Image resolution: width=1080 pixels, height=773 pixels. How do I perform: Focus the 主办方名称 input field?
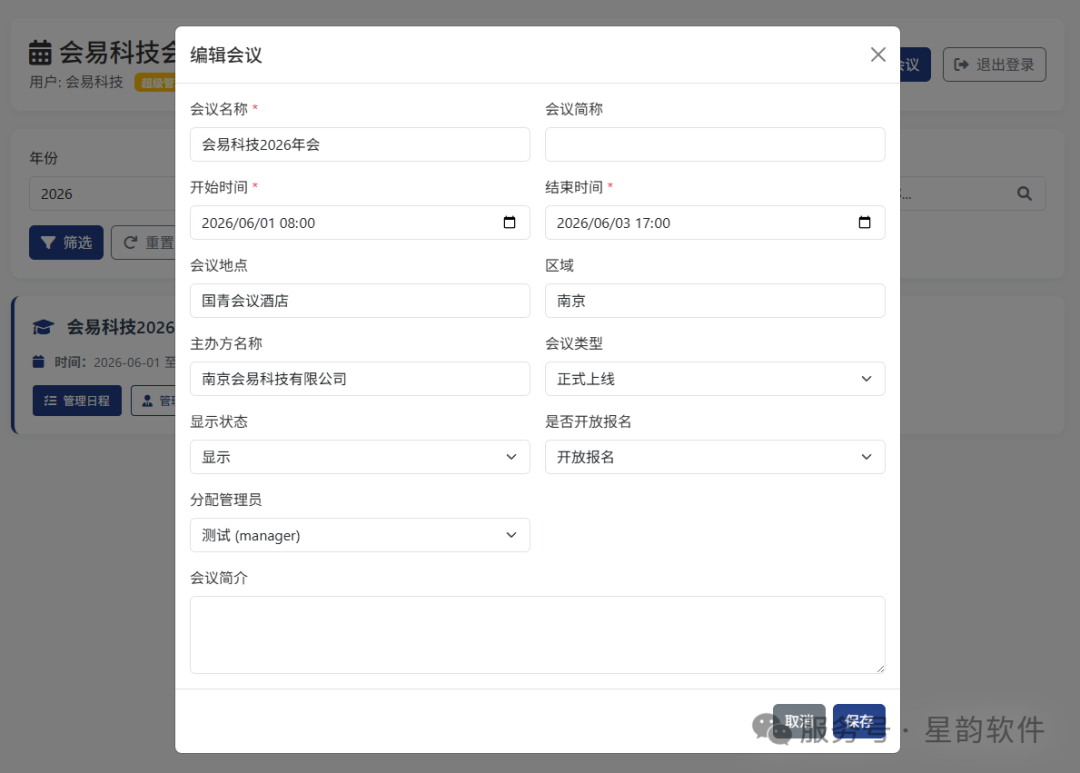[x=360, y=379]
